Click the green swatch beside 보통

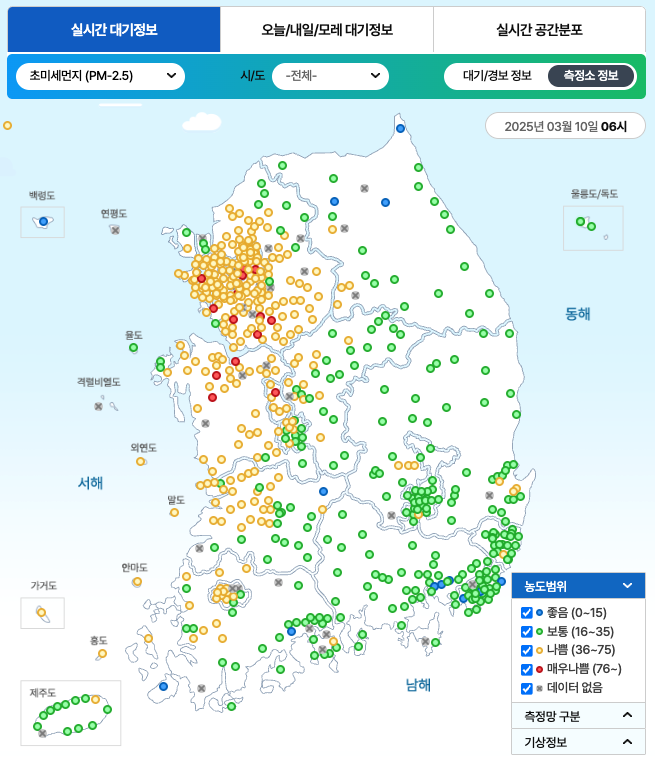pos(539,632)
